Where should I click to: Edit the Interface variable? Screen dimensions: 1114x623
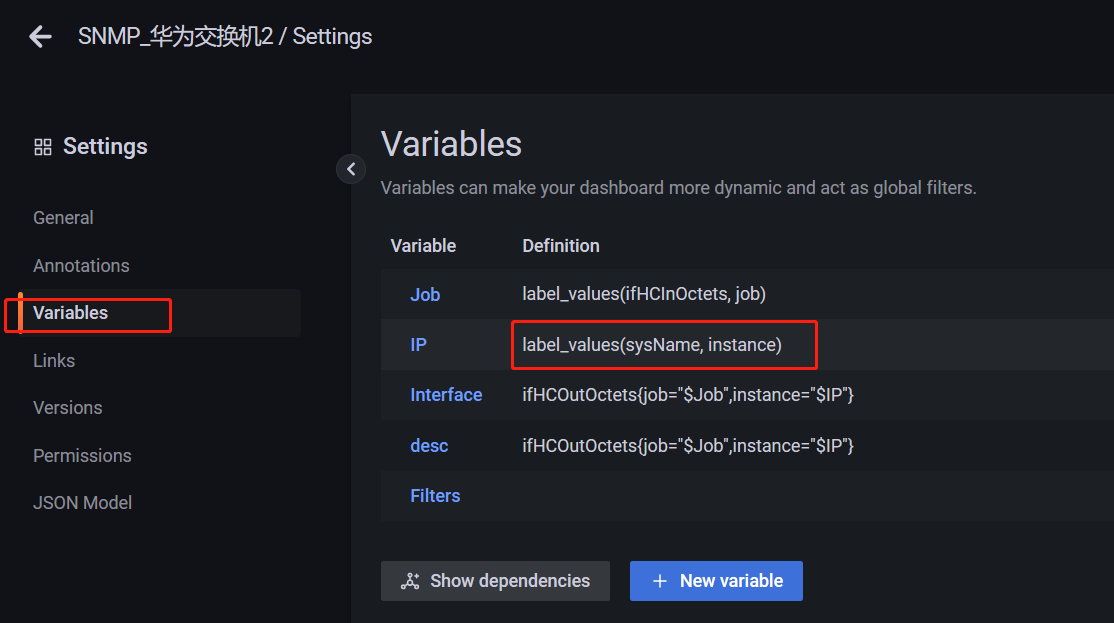[446, 395]
